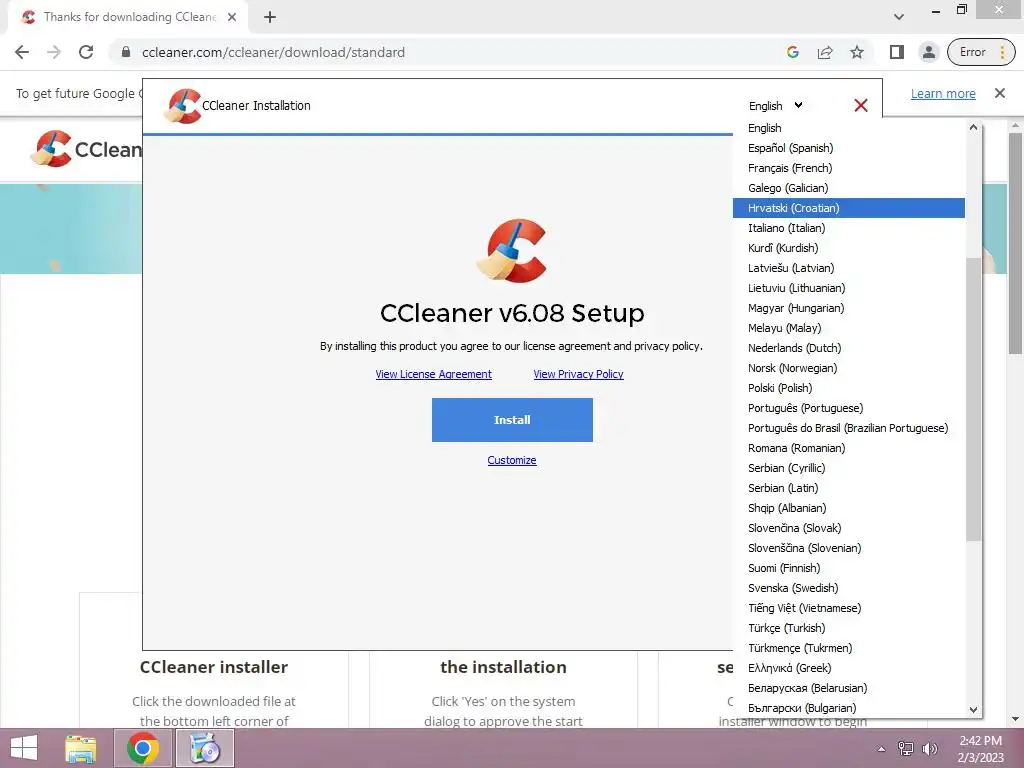Close the CCleaner installer with red X
The width and height of the screenshot is (1024, 768).
click(x=861, y=105)
